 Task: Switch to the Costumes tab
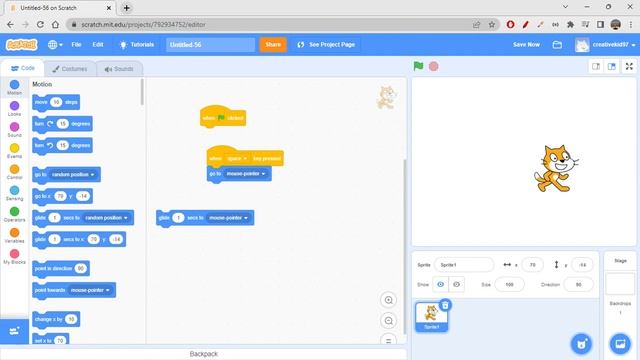pos(70,69)
